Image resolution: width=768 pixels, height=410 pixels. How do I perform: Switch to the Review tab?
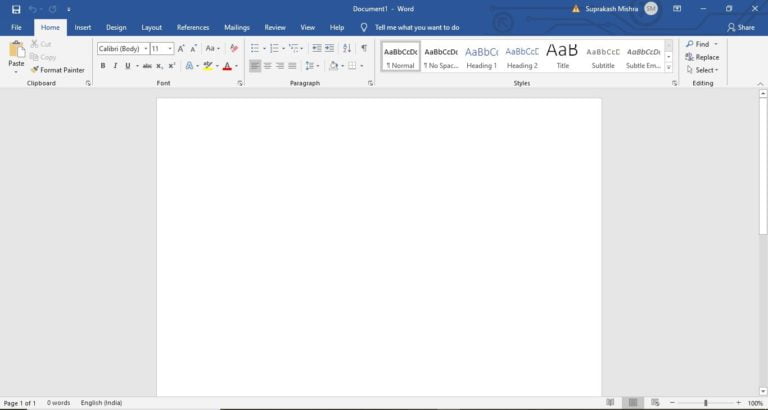[x=275, y=27]
